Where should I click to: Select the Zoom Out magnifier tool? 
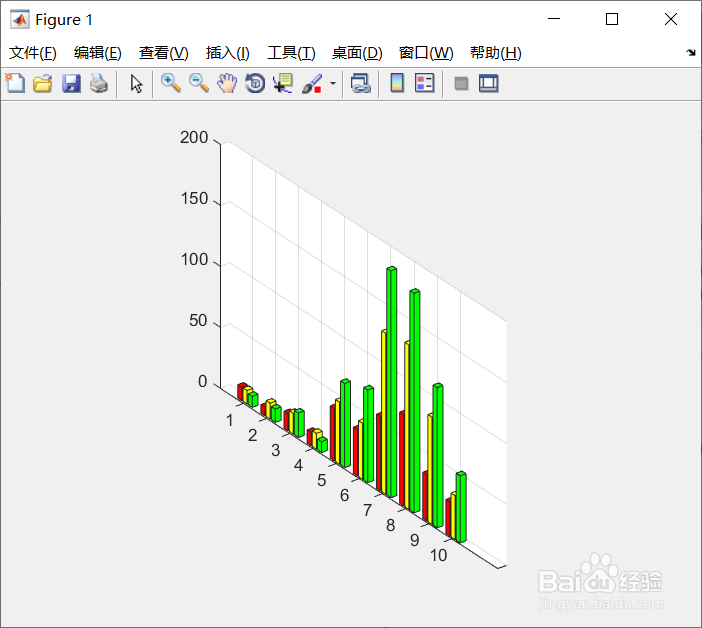(199, 83)
